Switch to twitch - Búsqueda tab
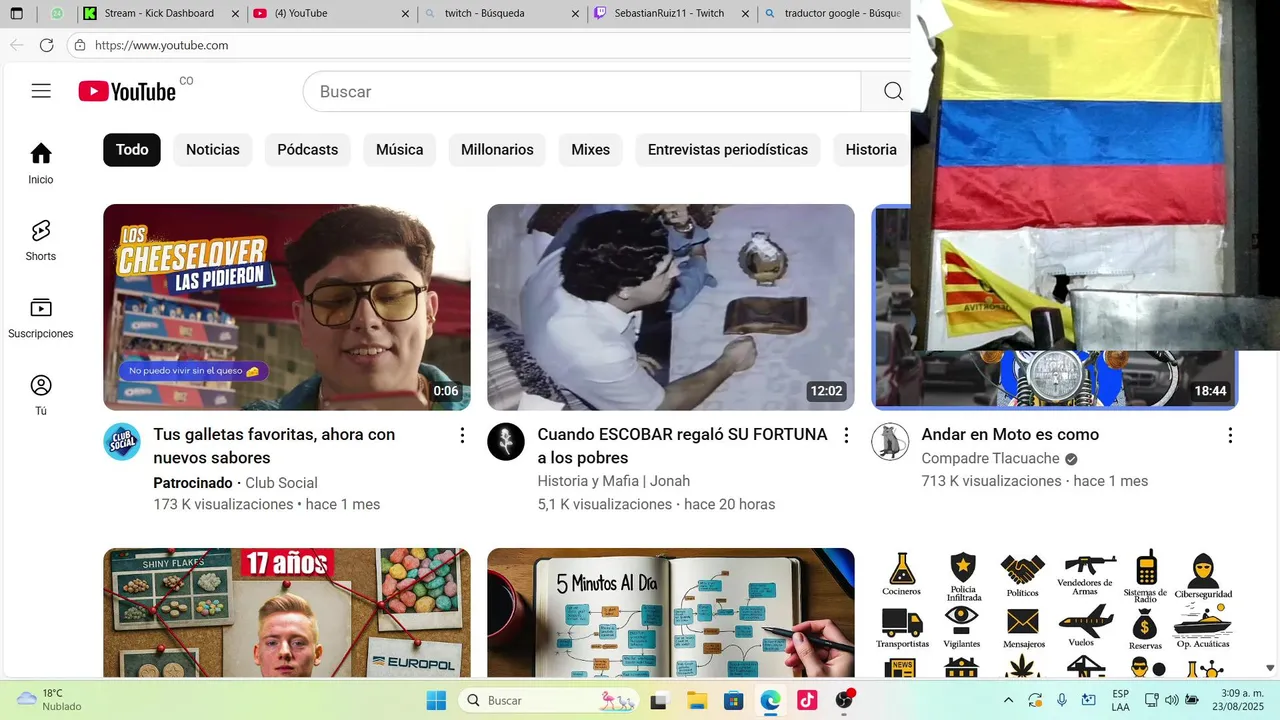This screenshot has width=1280, height=720. click(x=501, y=13)
